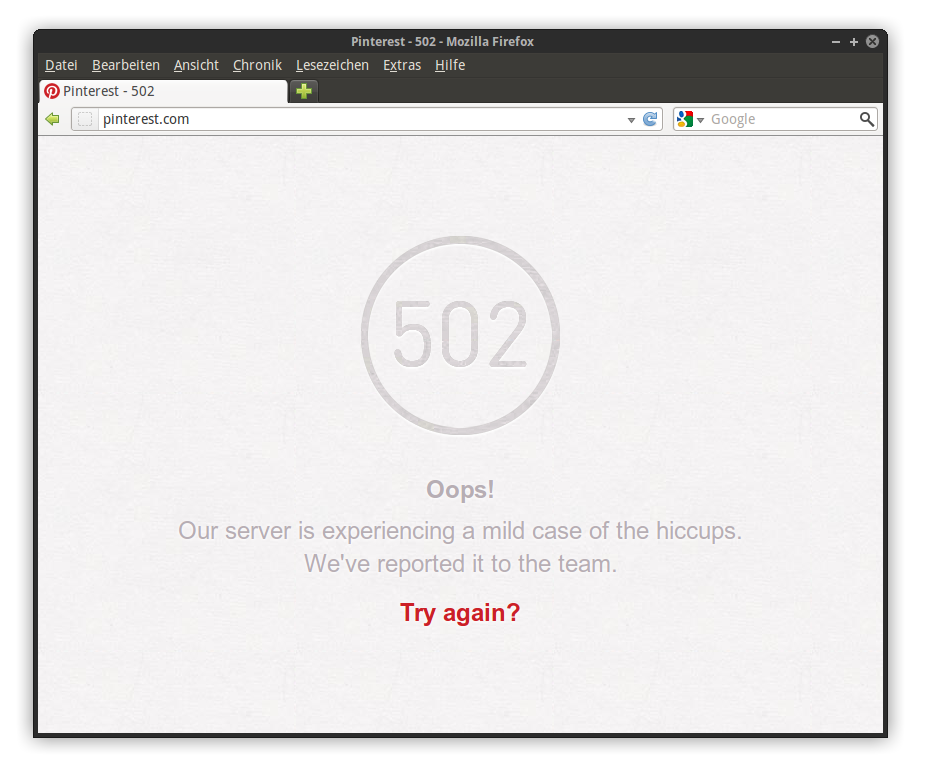
Task: Click the text 'We've reported it to the team.'
Action: pyautogui.click(x=461, y=564)
